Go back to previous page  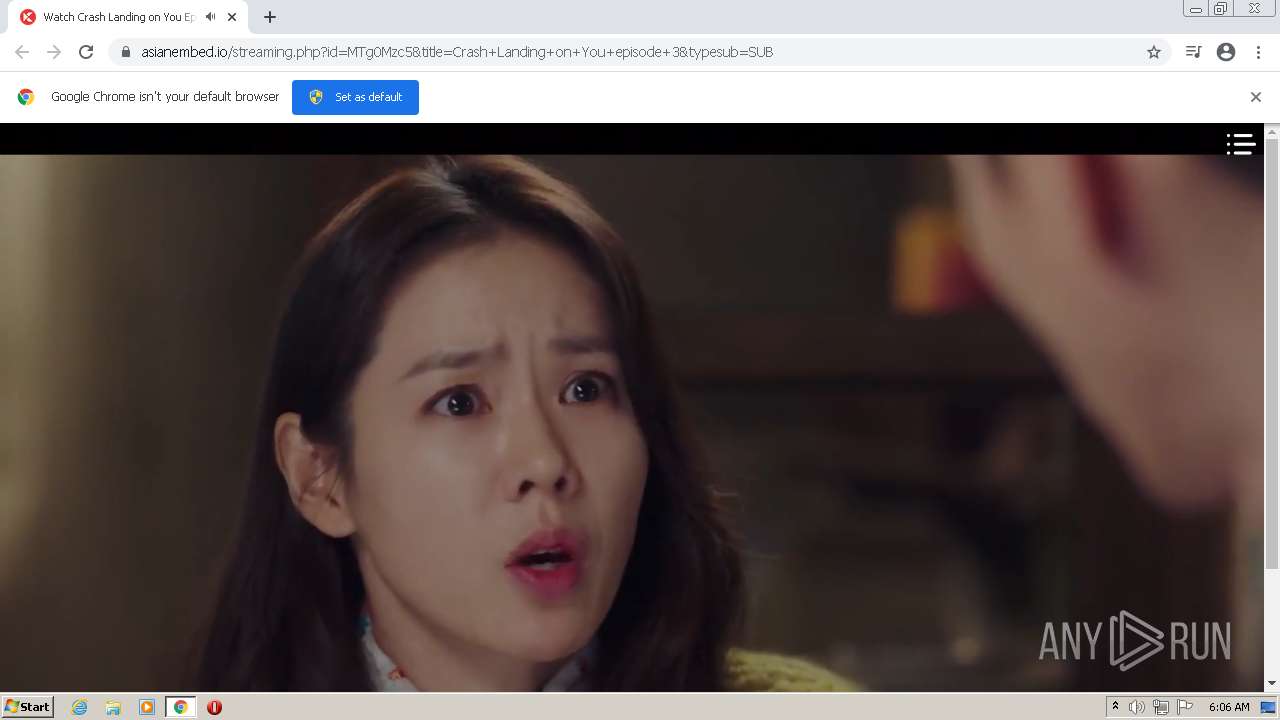tap(22, 52)
